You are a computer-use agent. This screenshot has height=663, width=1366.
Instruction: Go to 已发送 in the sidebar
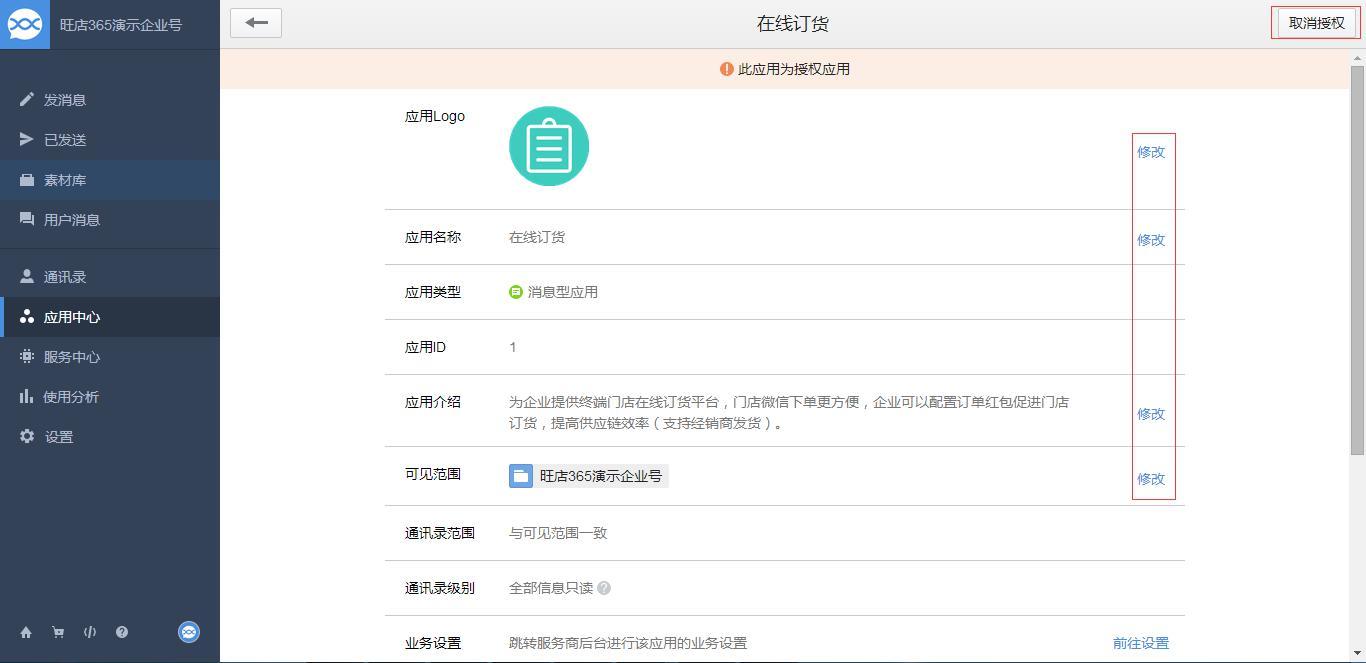(65, 140)
